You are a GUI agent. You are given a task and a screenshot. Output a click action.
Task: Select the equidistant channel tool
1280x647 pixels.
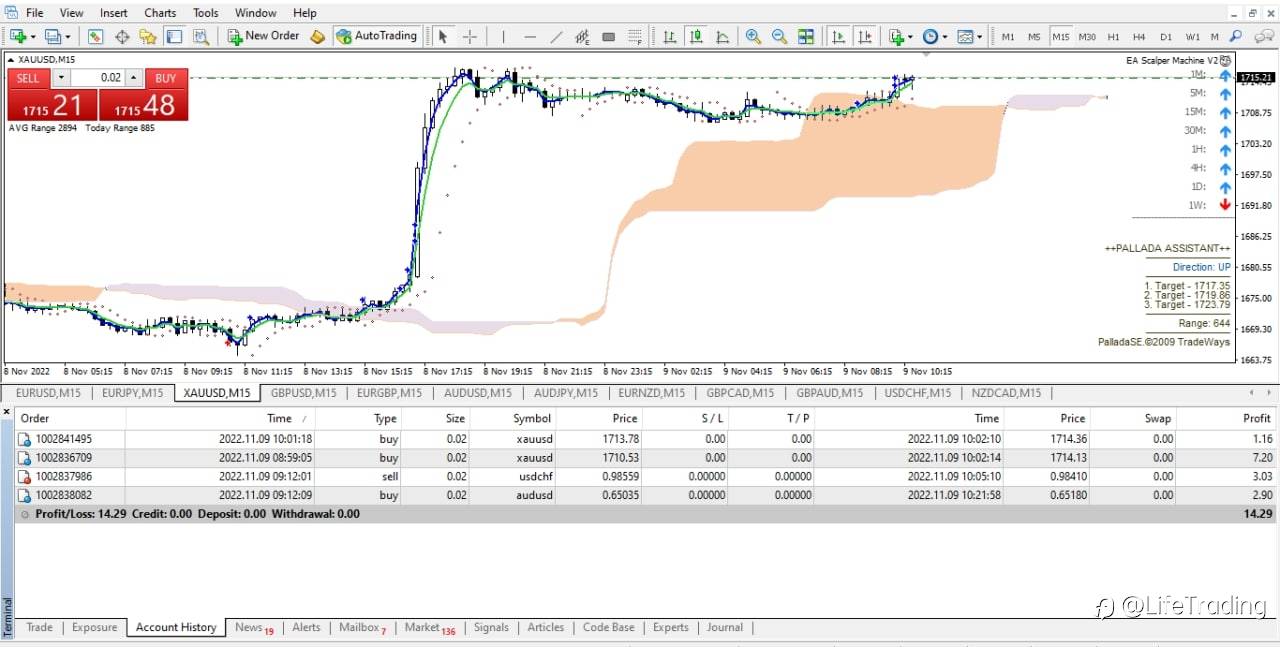tap(582, 36)
